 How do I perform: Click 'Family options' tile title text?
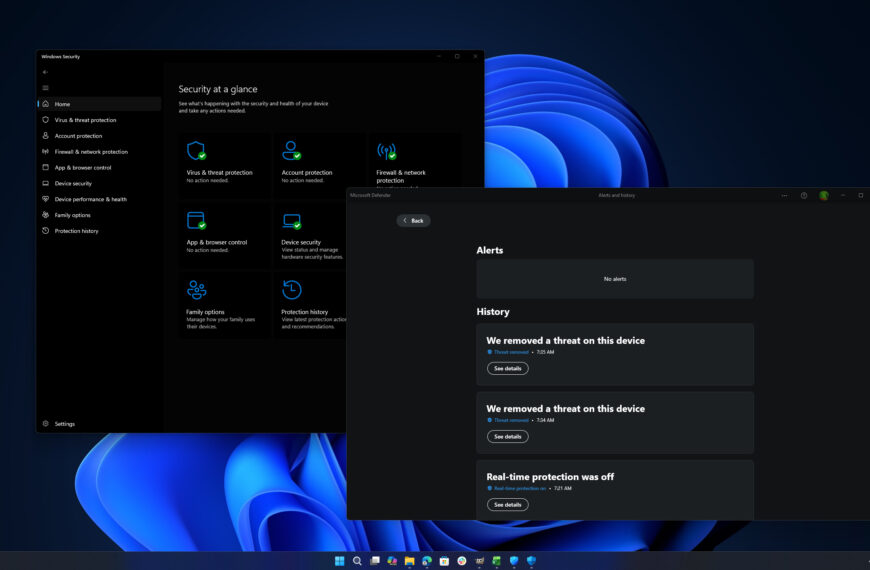(x=205, y=312)
